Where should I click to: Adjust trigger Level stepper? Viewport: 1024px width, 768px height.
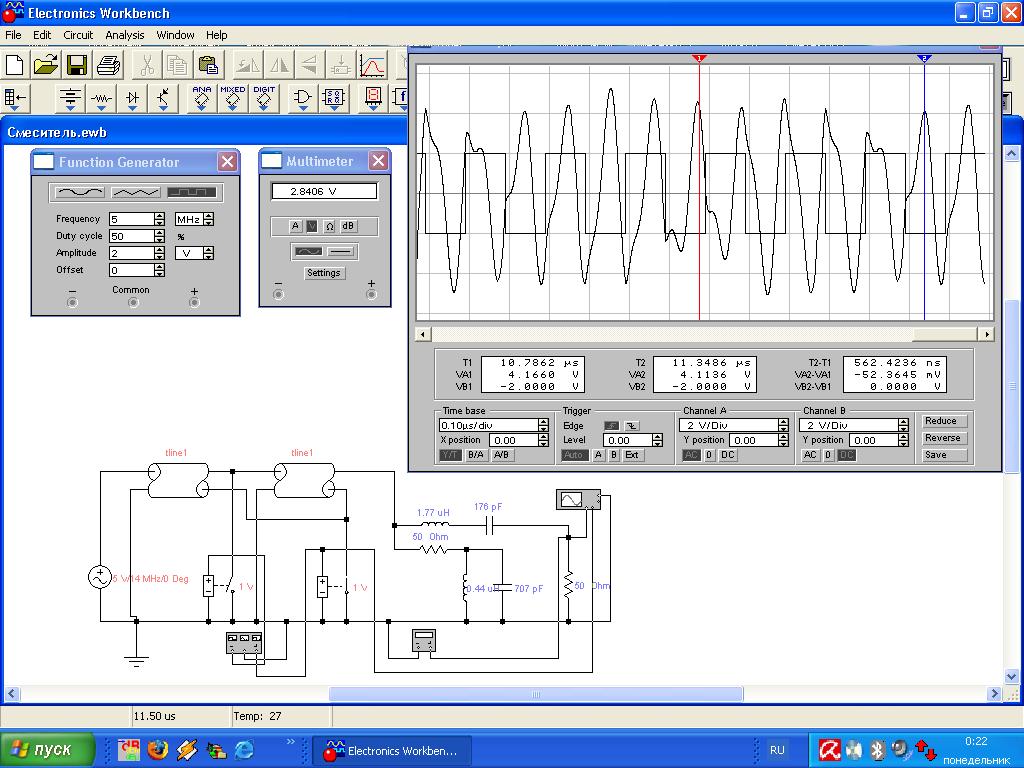click(658, 441)
